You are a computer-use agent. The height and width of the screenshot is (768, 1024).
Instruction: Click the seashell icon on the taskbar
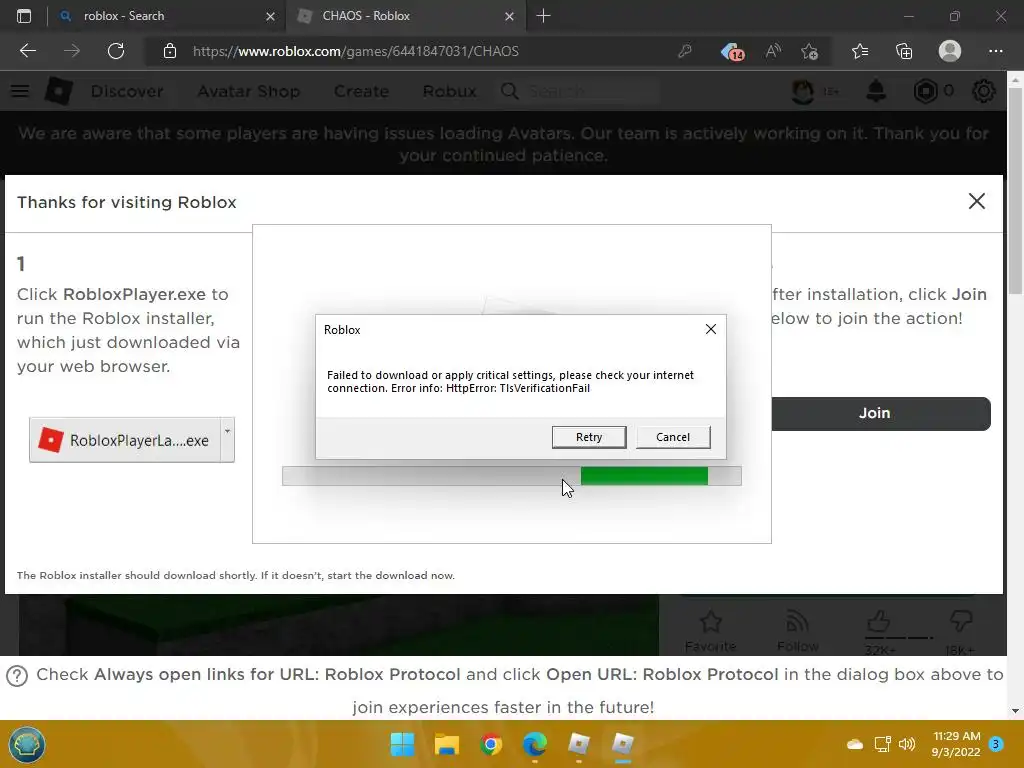coord(27,744)
